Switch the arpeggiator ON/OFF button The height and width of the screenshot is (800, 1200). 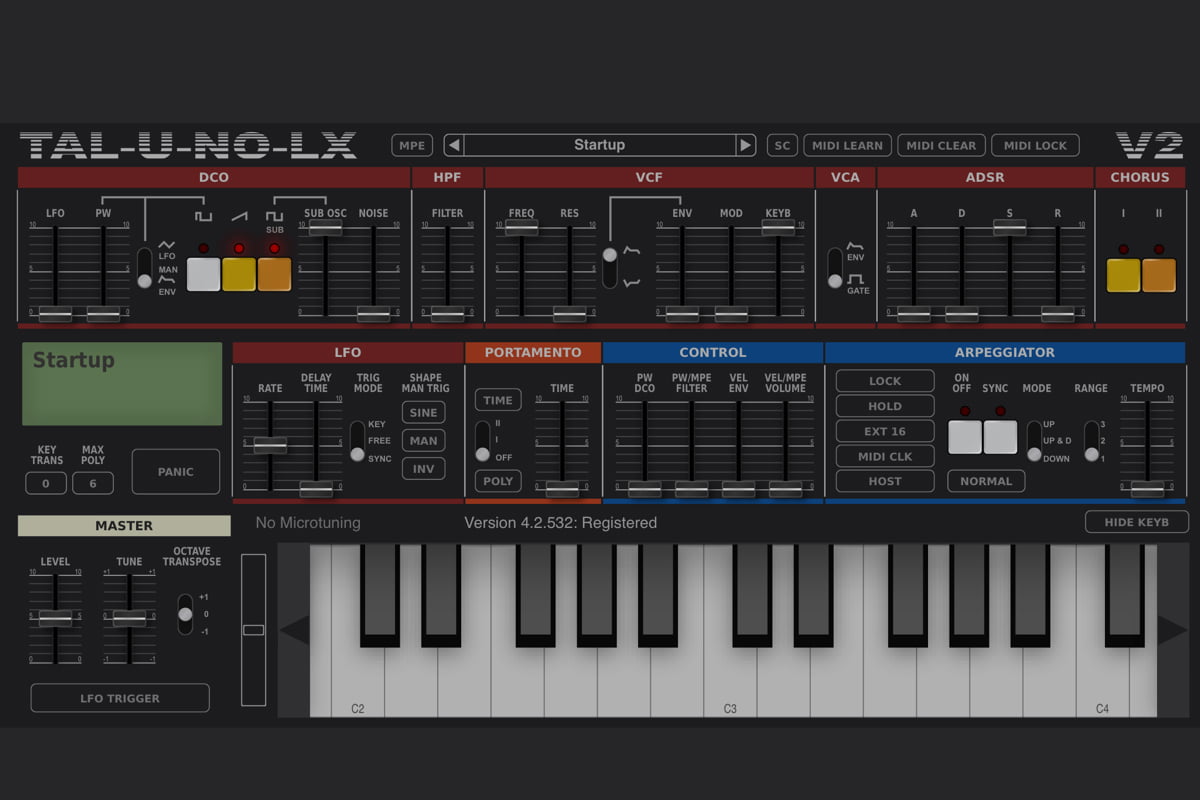pyautogui.click(x=965, y=437)
